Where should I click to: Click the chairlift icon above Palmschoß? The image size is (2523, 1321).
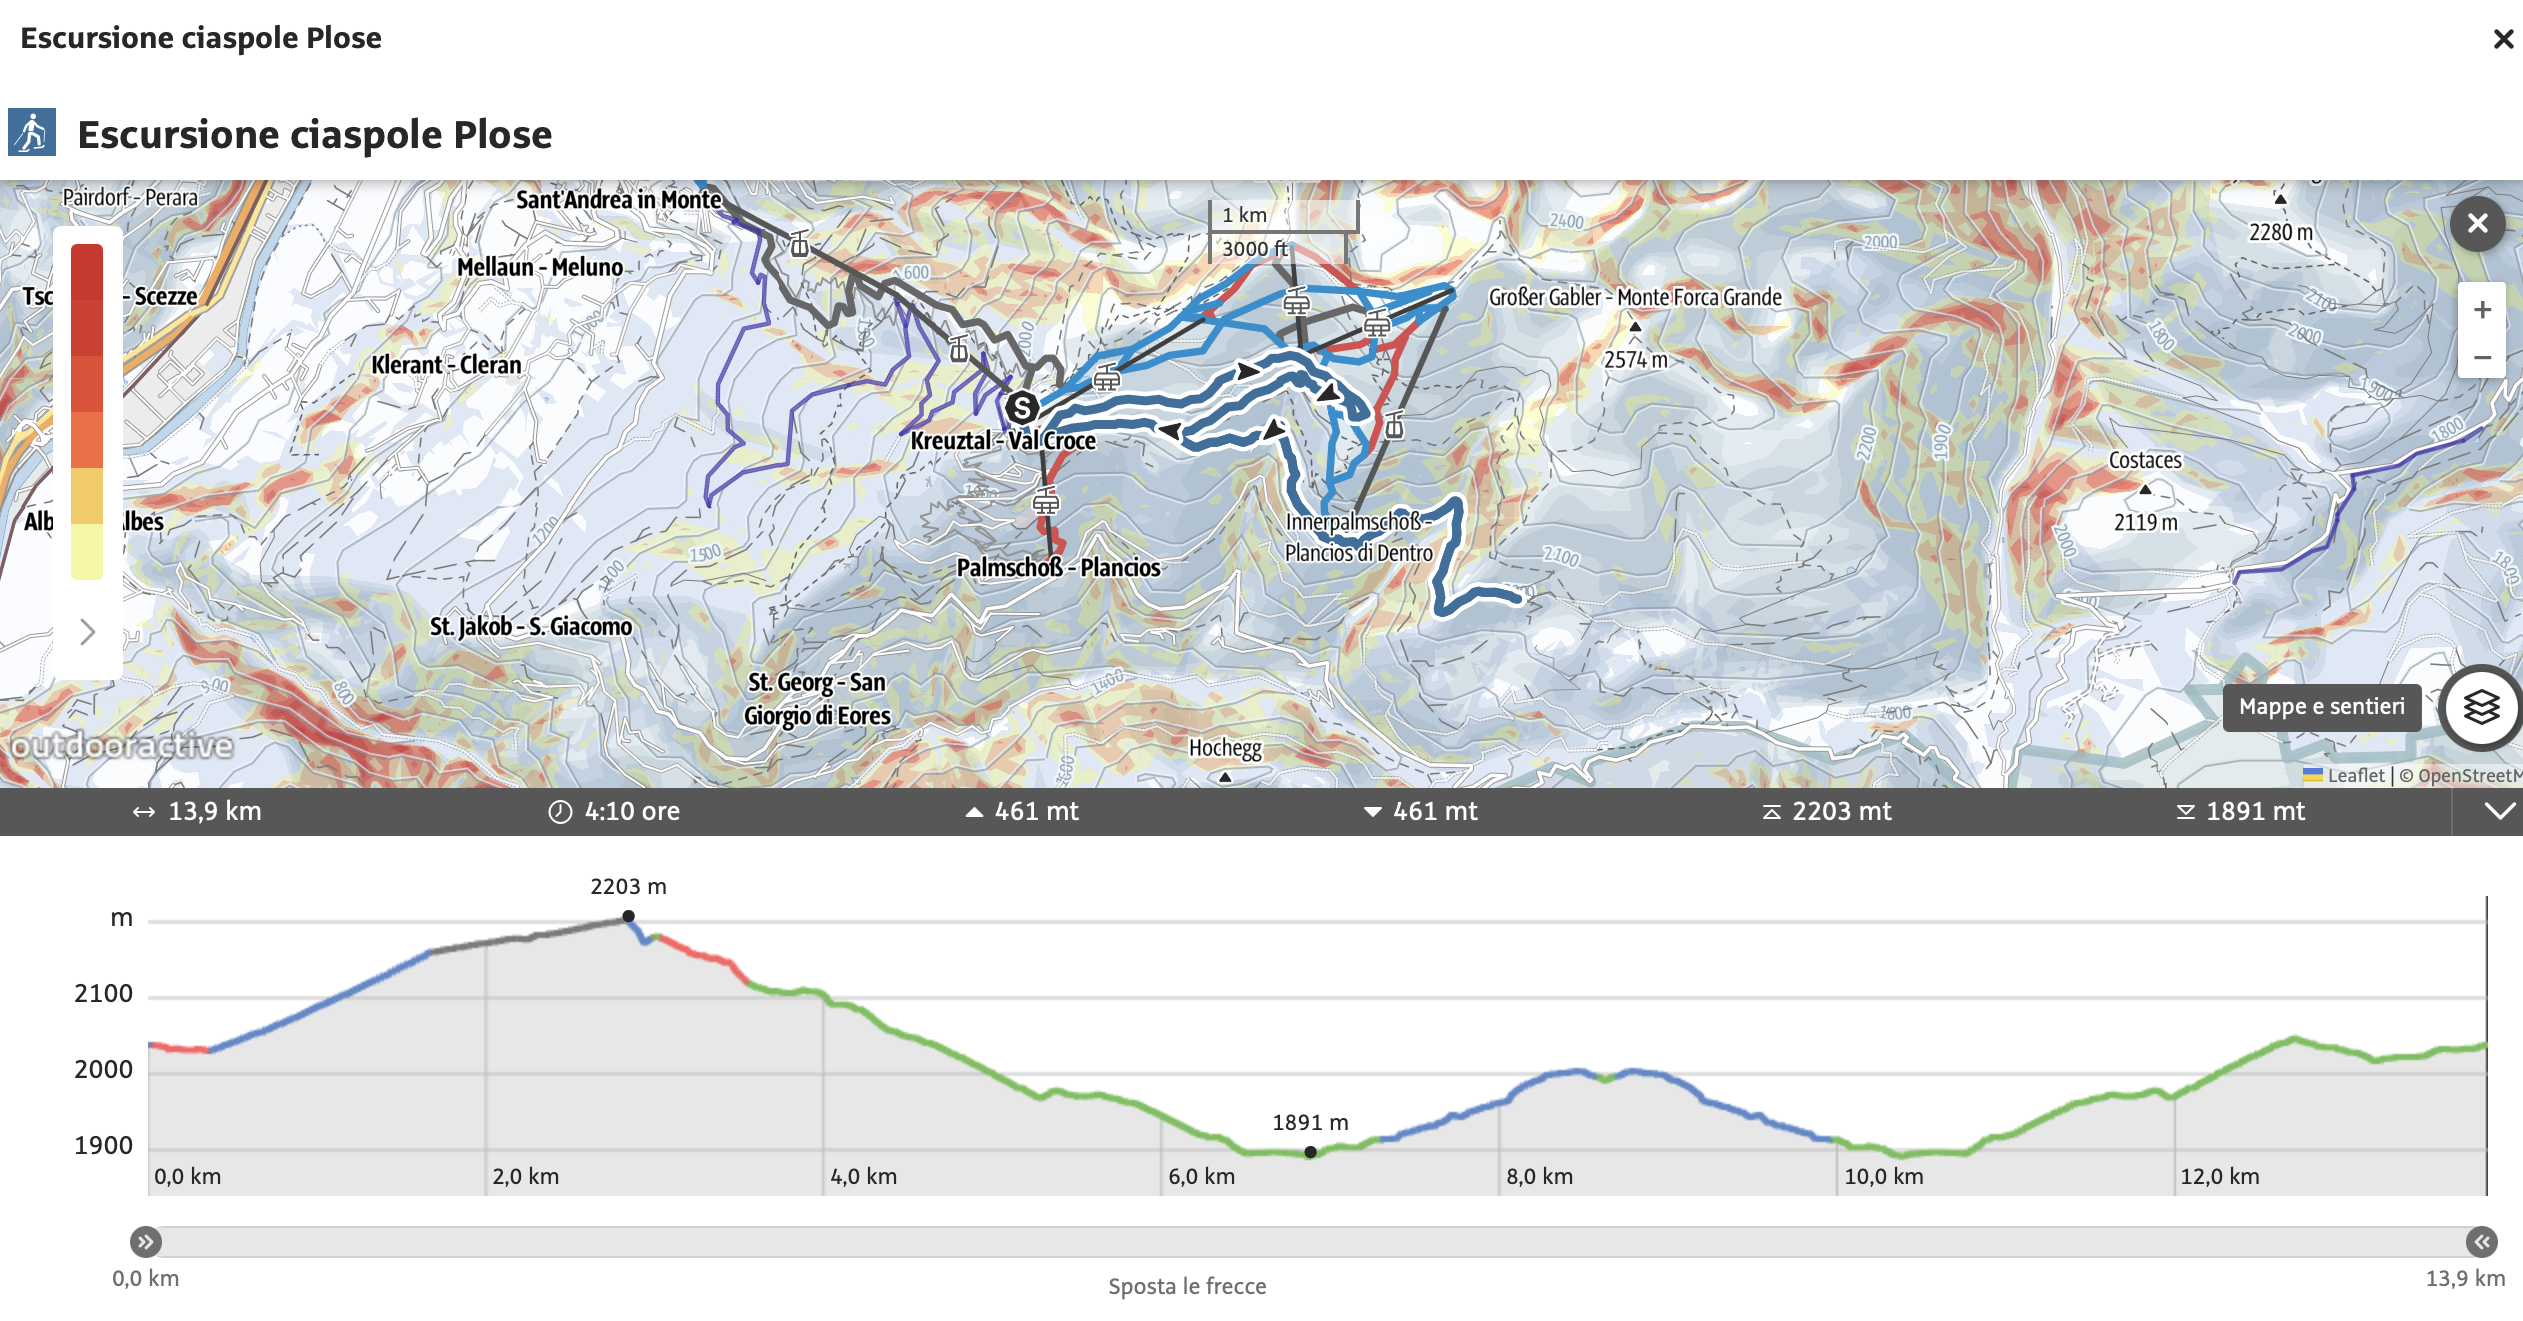coord(1046,500)
